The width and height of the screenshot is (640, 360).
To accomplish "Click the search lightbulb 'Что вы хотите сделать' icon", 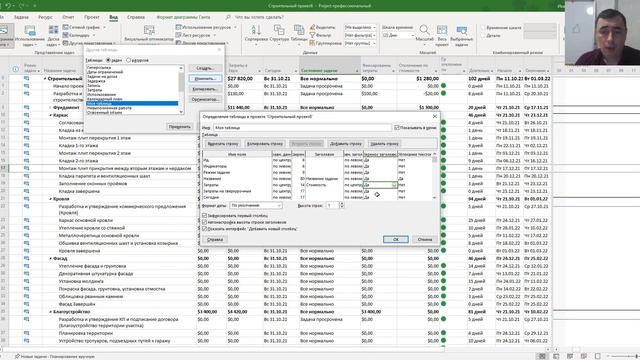I will 228,17.
